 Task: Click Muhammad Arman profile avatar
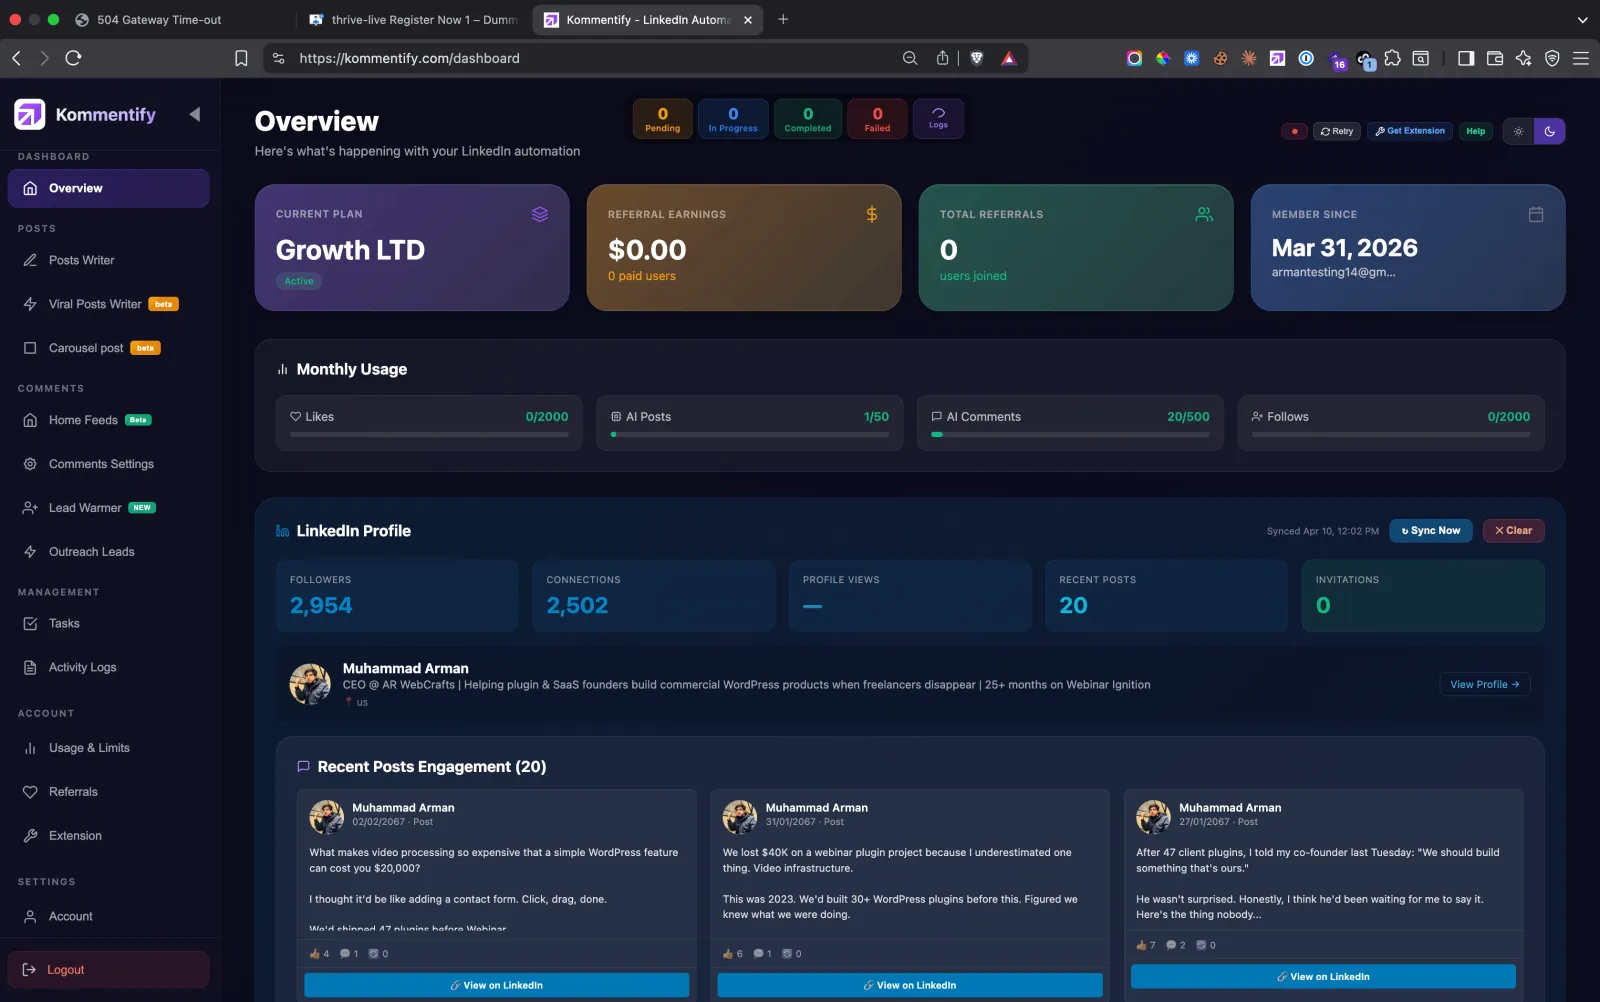pyautogui.click(x=310, y=684)
